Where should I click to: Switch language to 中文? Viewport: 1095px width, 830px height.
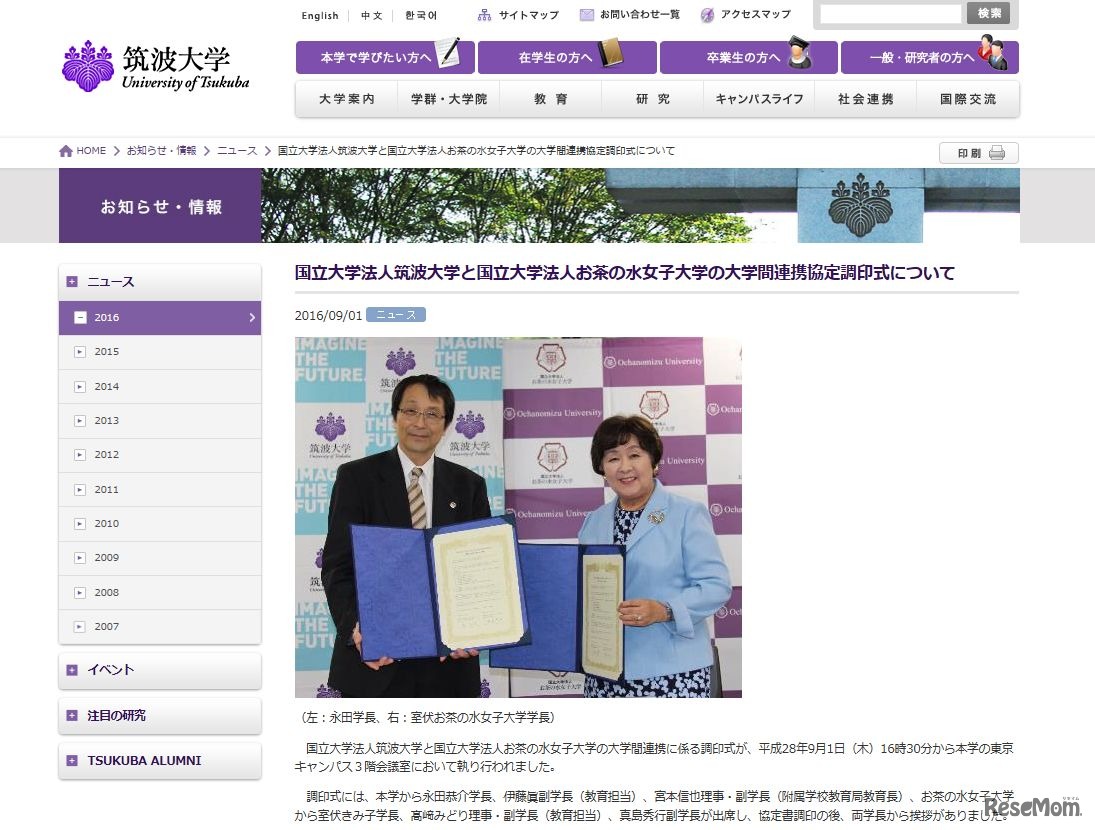pyautogui.click(x=372, y=15)
